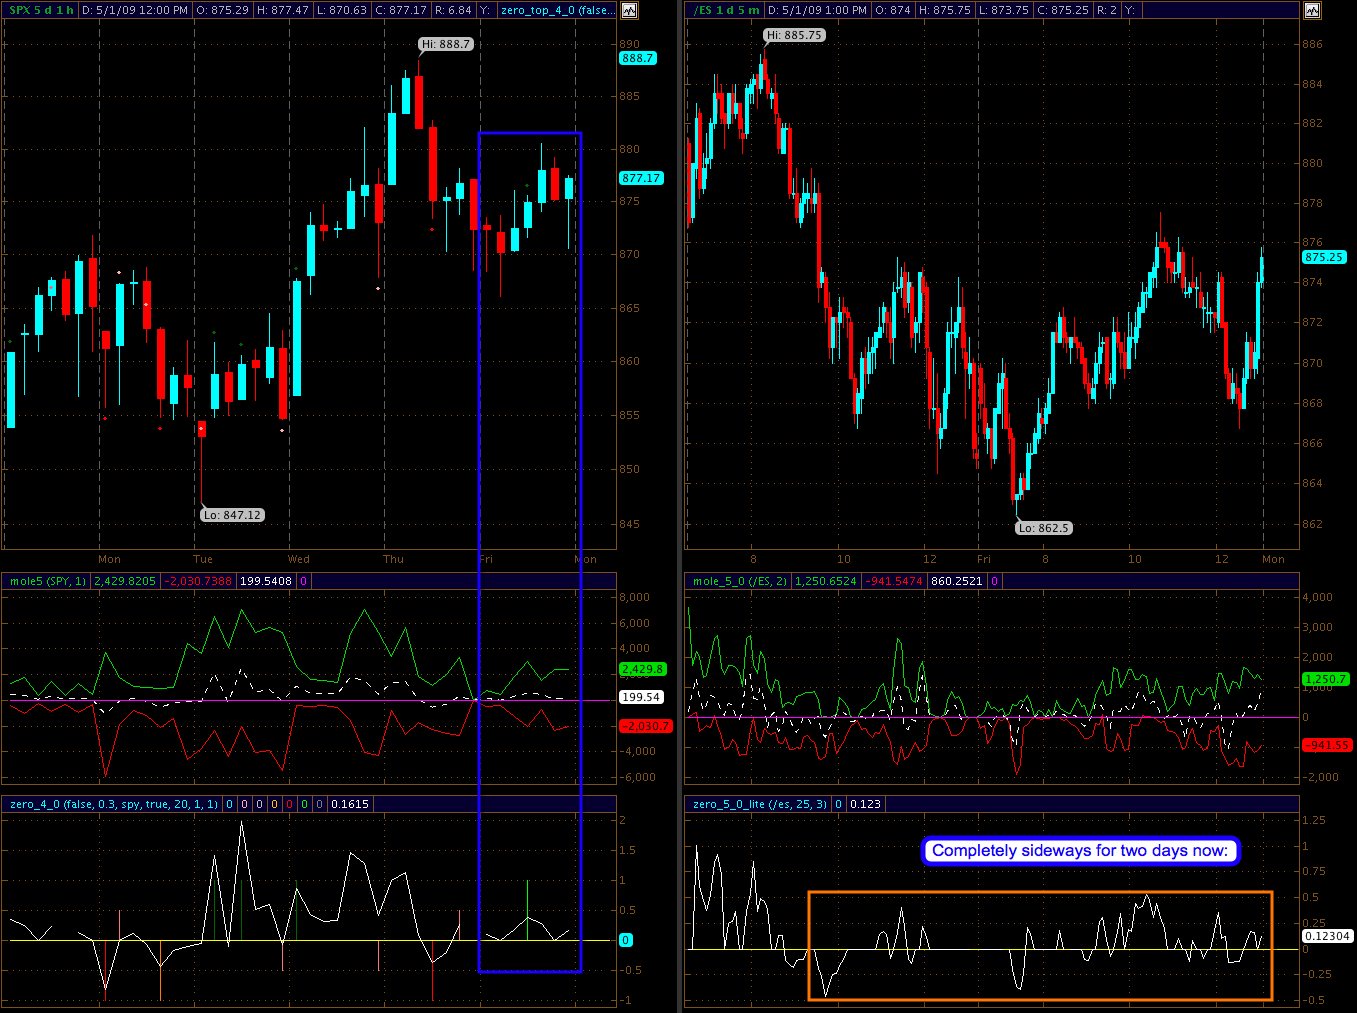
Task: Click the 'Hi: 888.7' price bubble
Action: 445,44
